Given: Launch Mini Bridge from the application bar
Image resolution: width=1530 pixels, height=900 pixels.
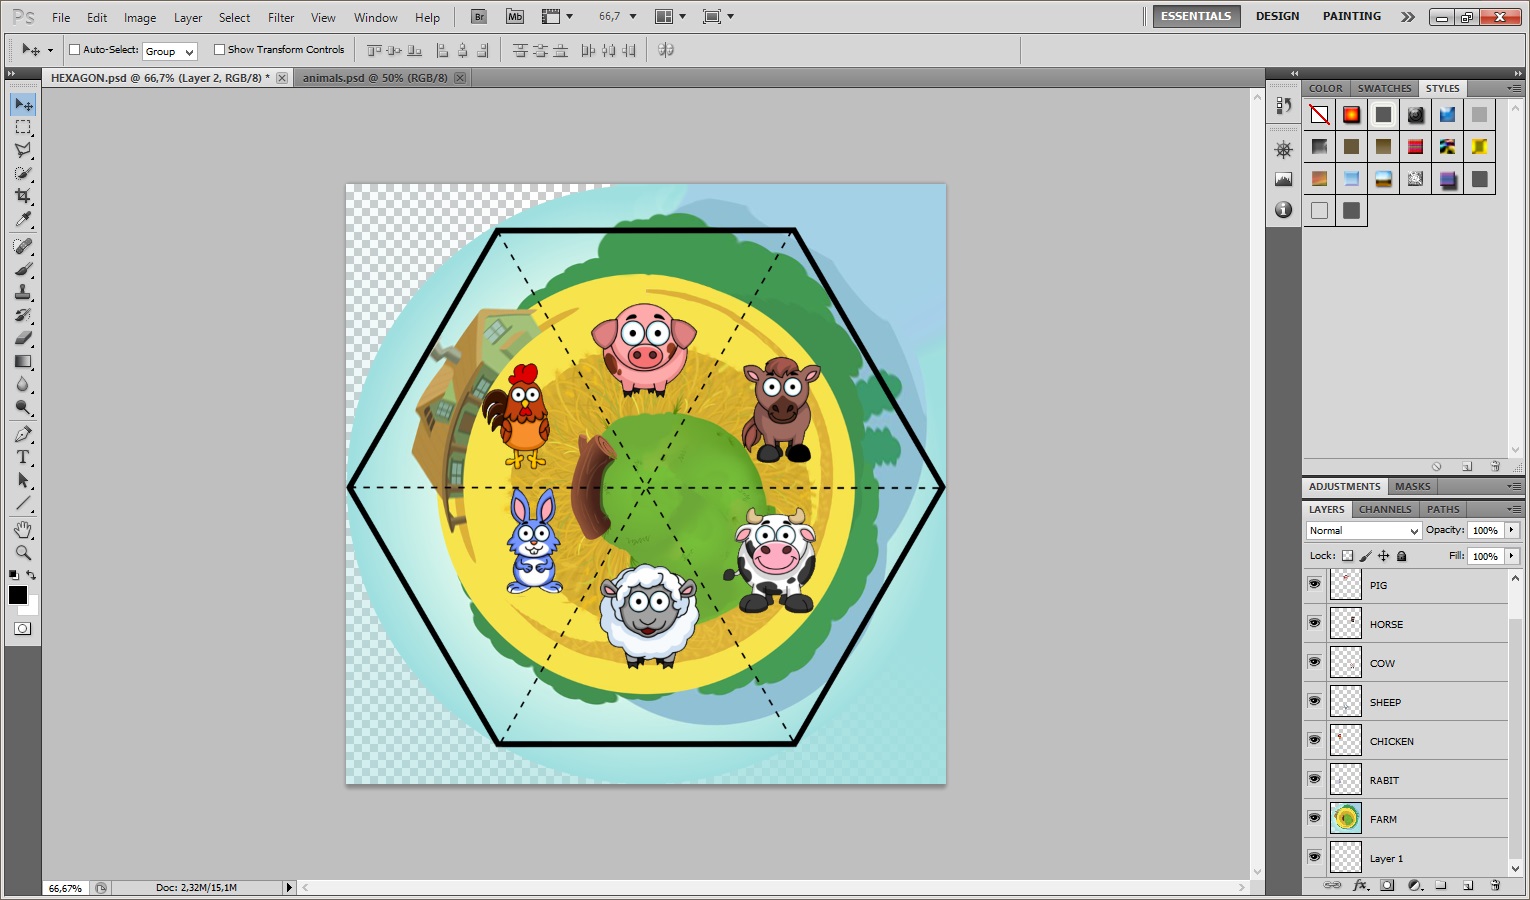Looking at the screenshot, I should [514, 17].
